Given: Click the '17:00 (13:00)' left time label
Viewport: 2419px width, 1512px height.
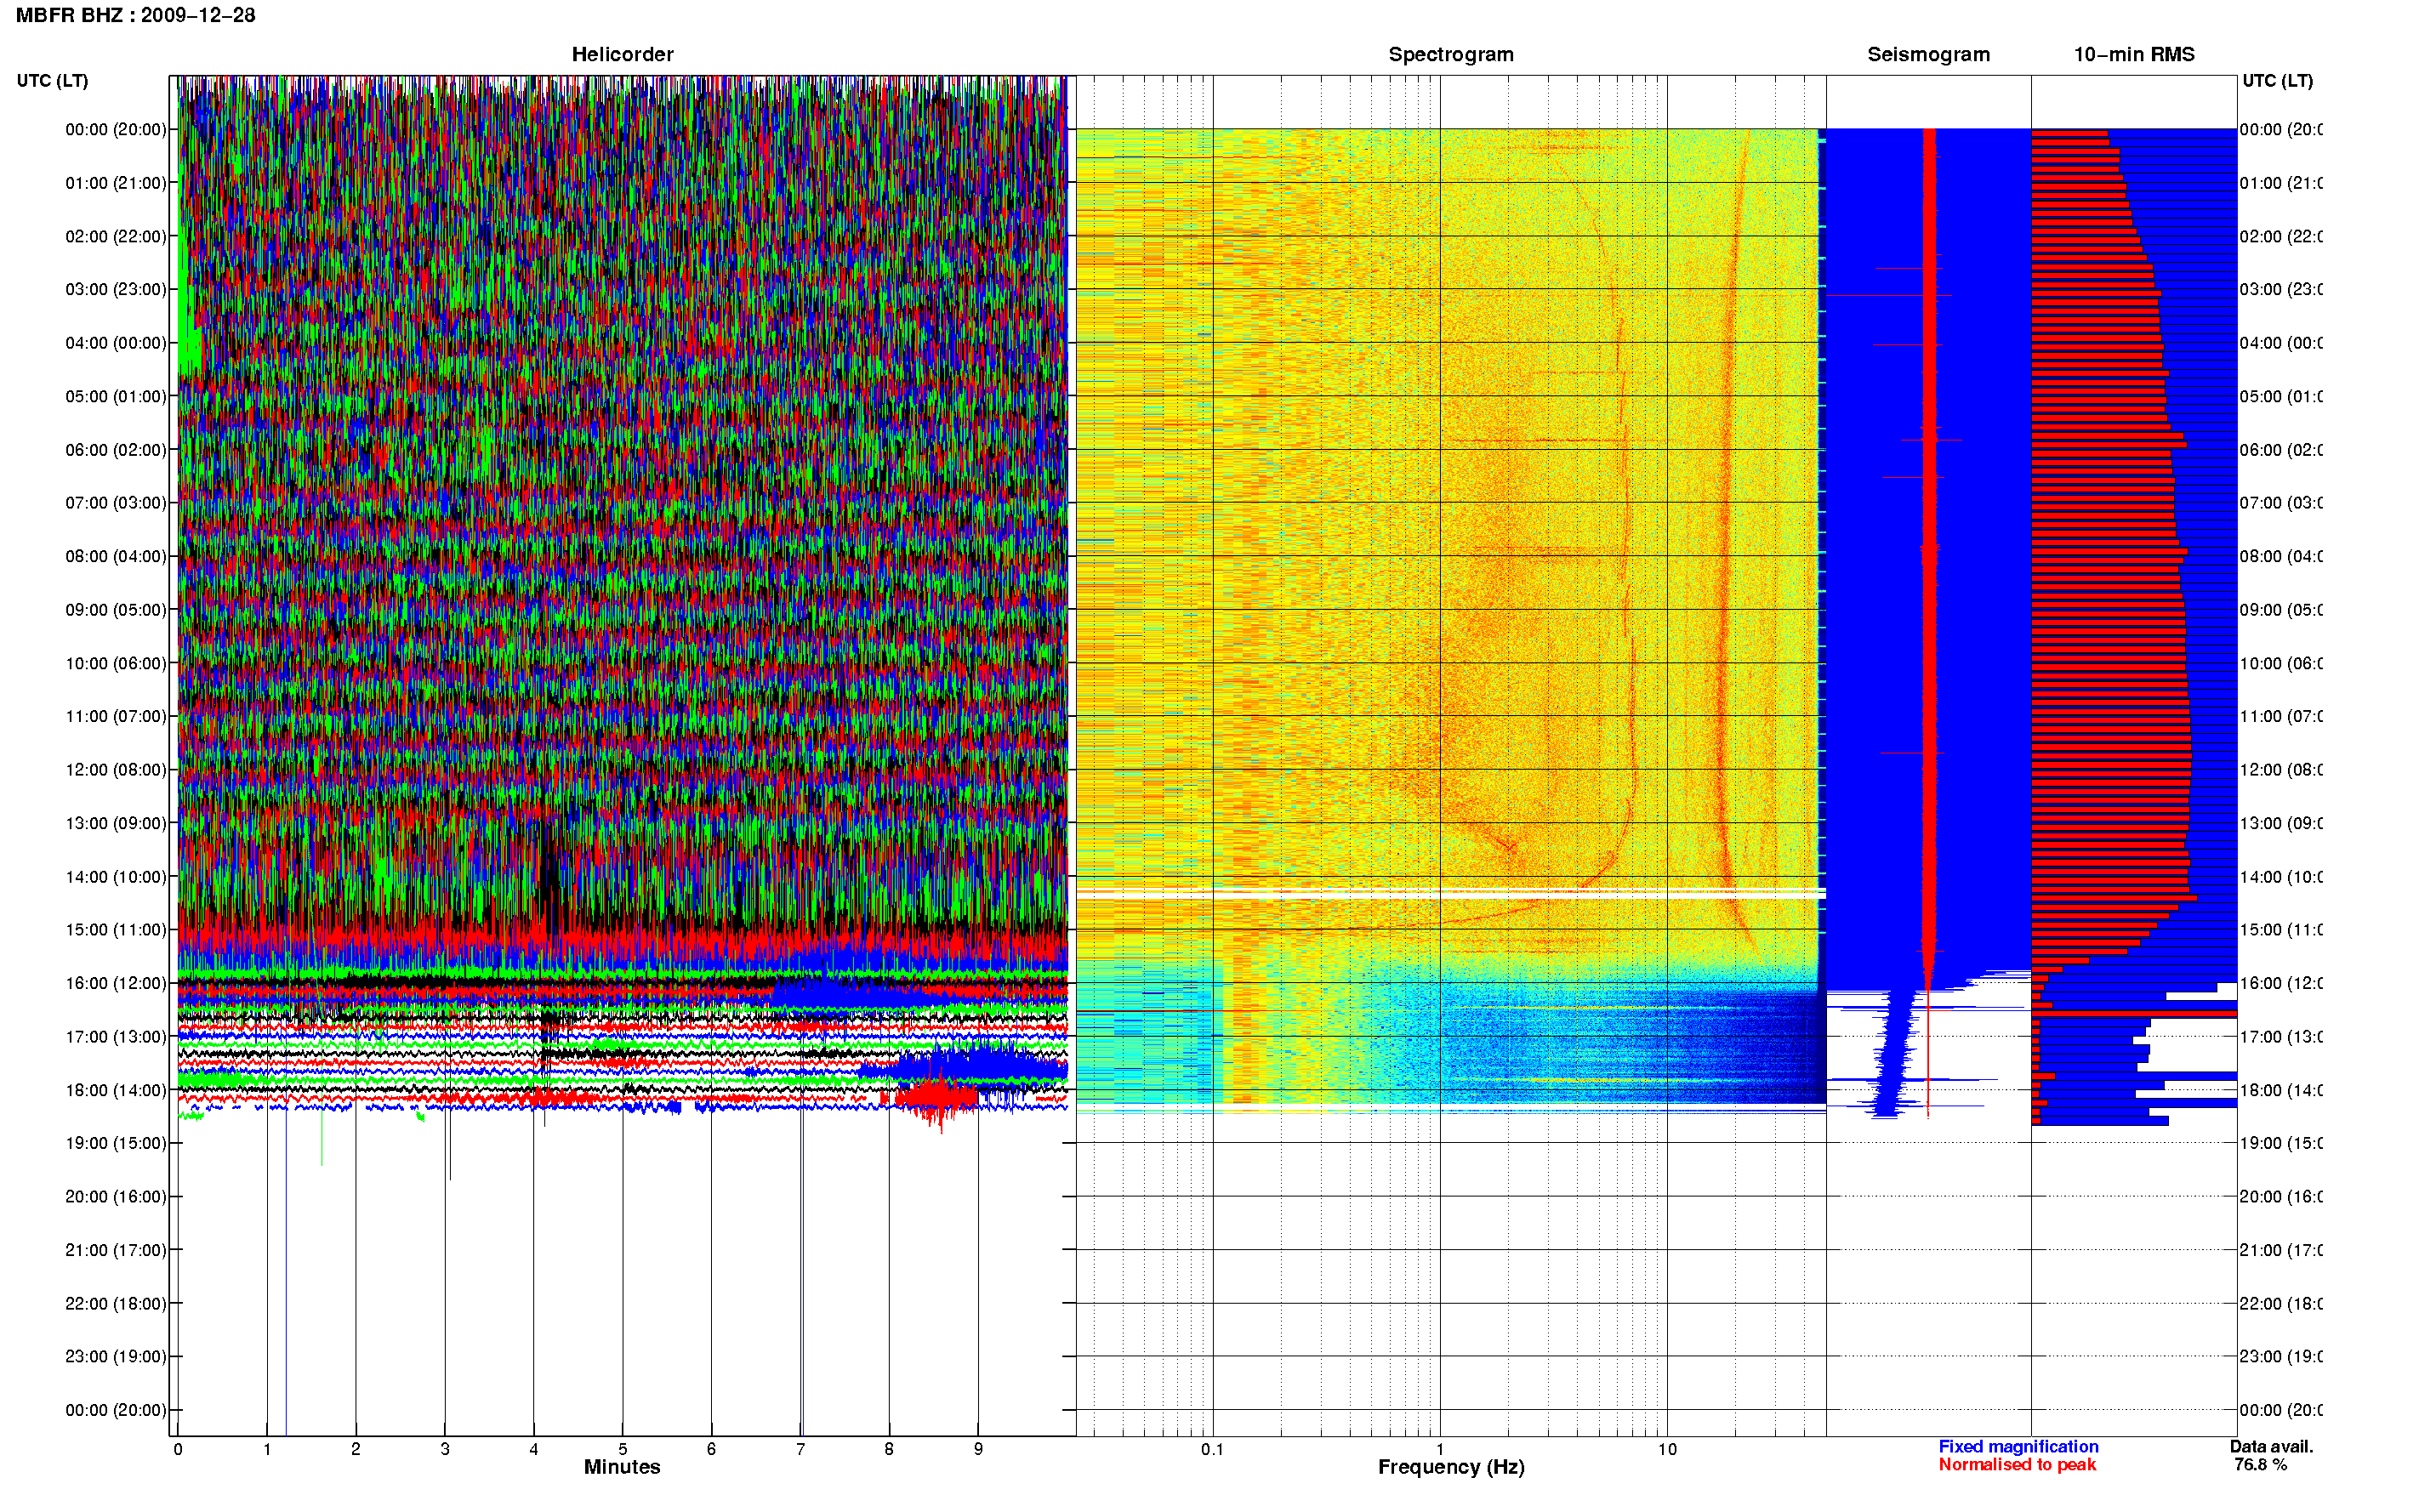Looking at the screenshot, I should (x=116, y=1036).
